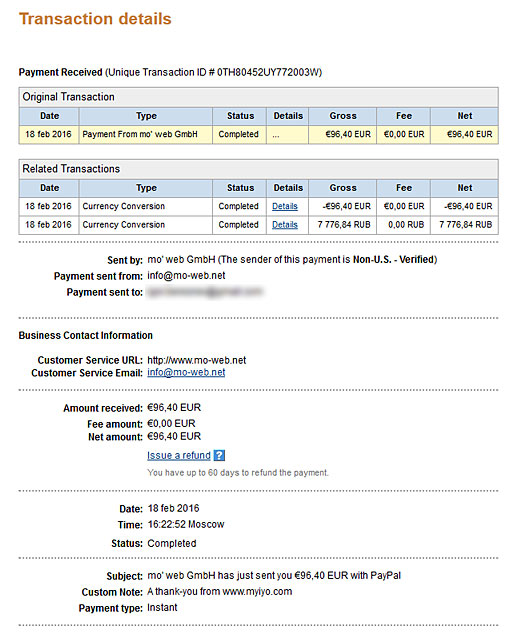Click the info@mo-web.net customer service email link
The height and width of the screenshot is (632, 520).
(186, 372)
